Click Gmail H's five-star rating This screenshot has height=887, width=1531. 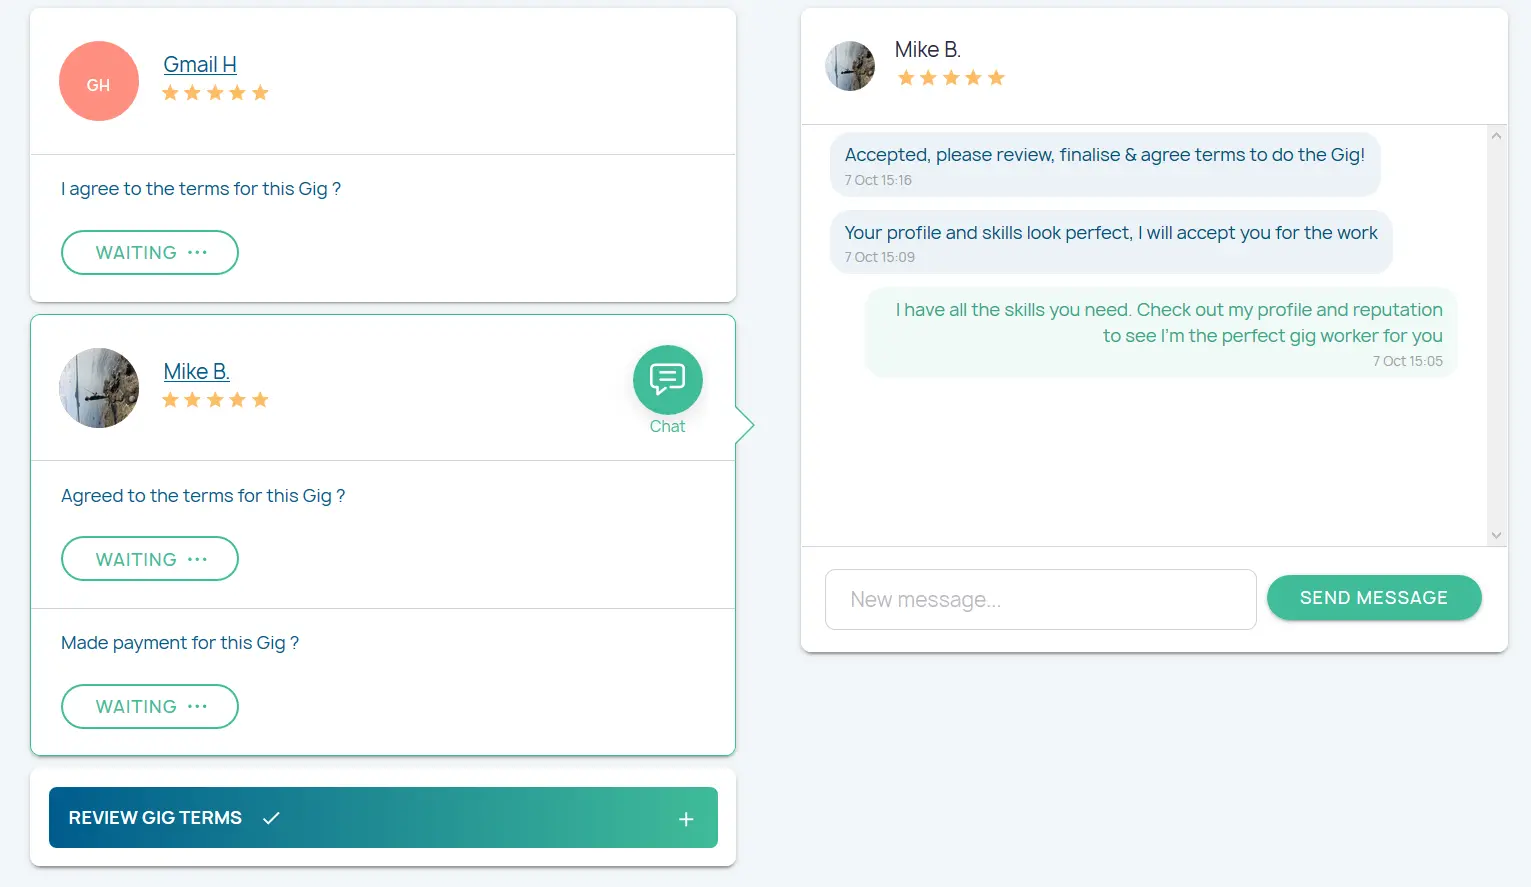215,93
